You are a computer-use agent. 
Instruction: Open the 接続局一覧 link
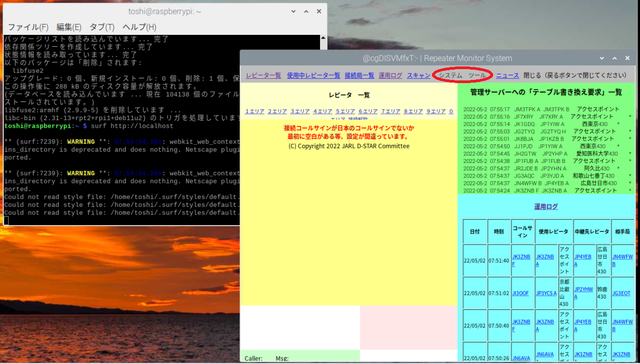pos(359,75)
